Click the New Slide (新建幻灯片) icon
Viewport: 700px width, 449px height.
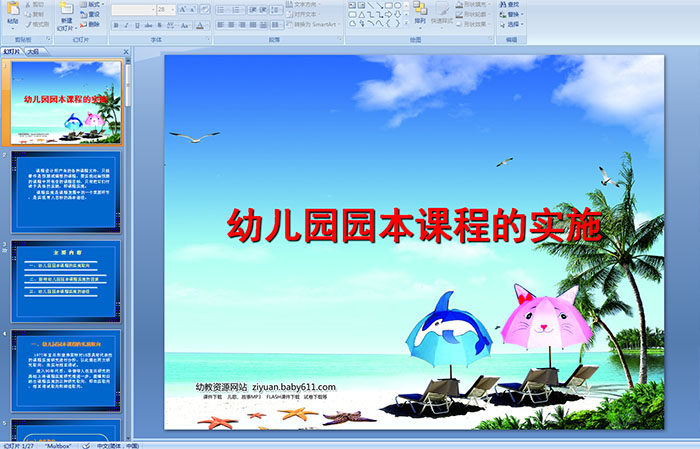tap(67, 8)
